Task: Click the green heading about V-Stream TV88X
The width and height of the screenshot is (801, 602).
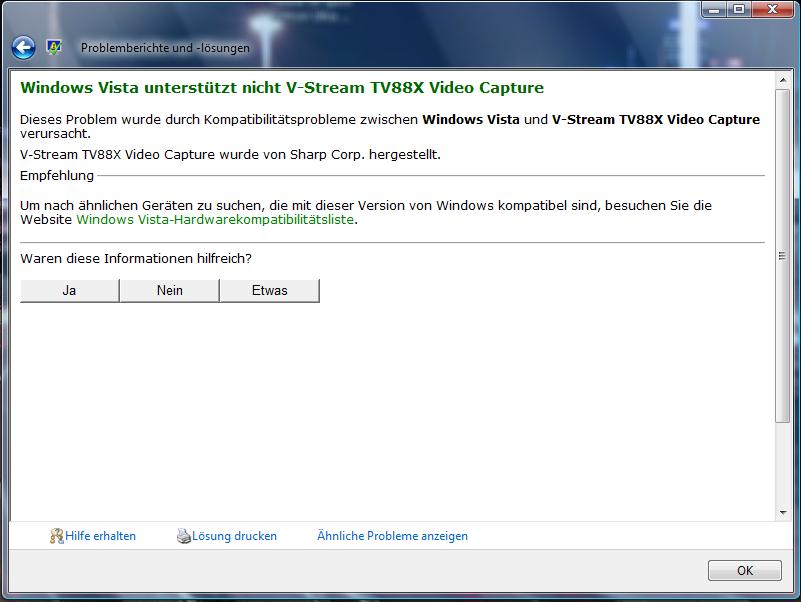Action: tap(282, 88)
